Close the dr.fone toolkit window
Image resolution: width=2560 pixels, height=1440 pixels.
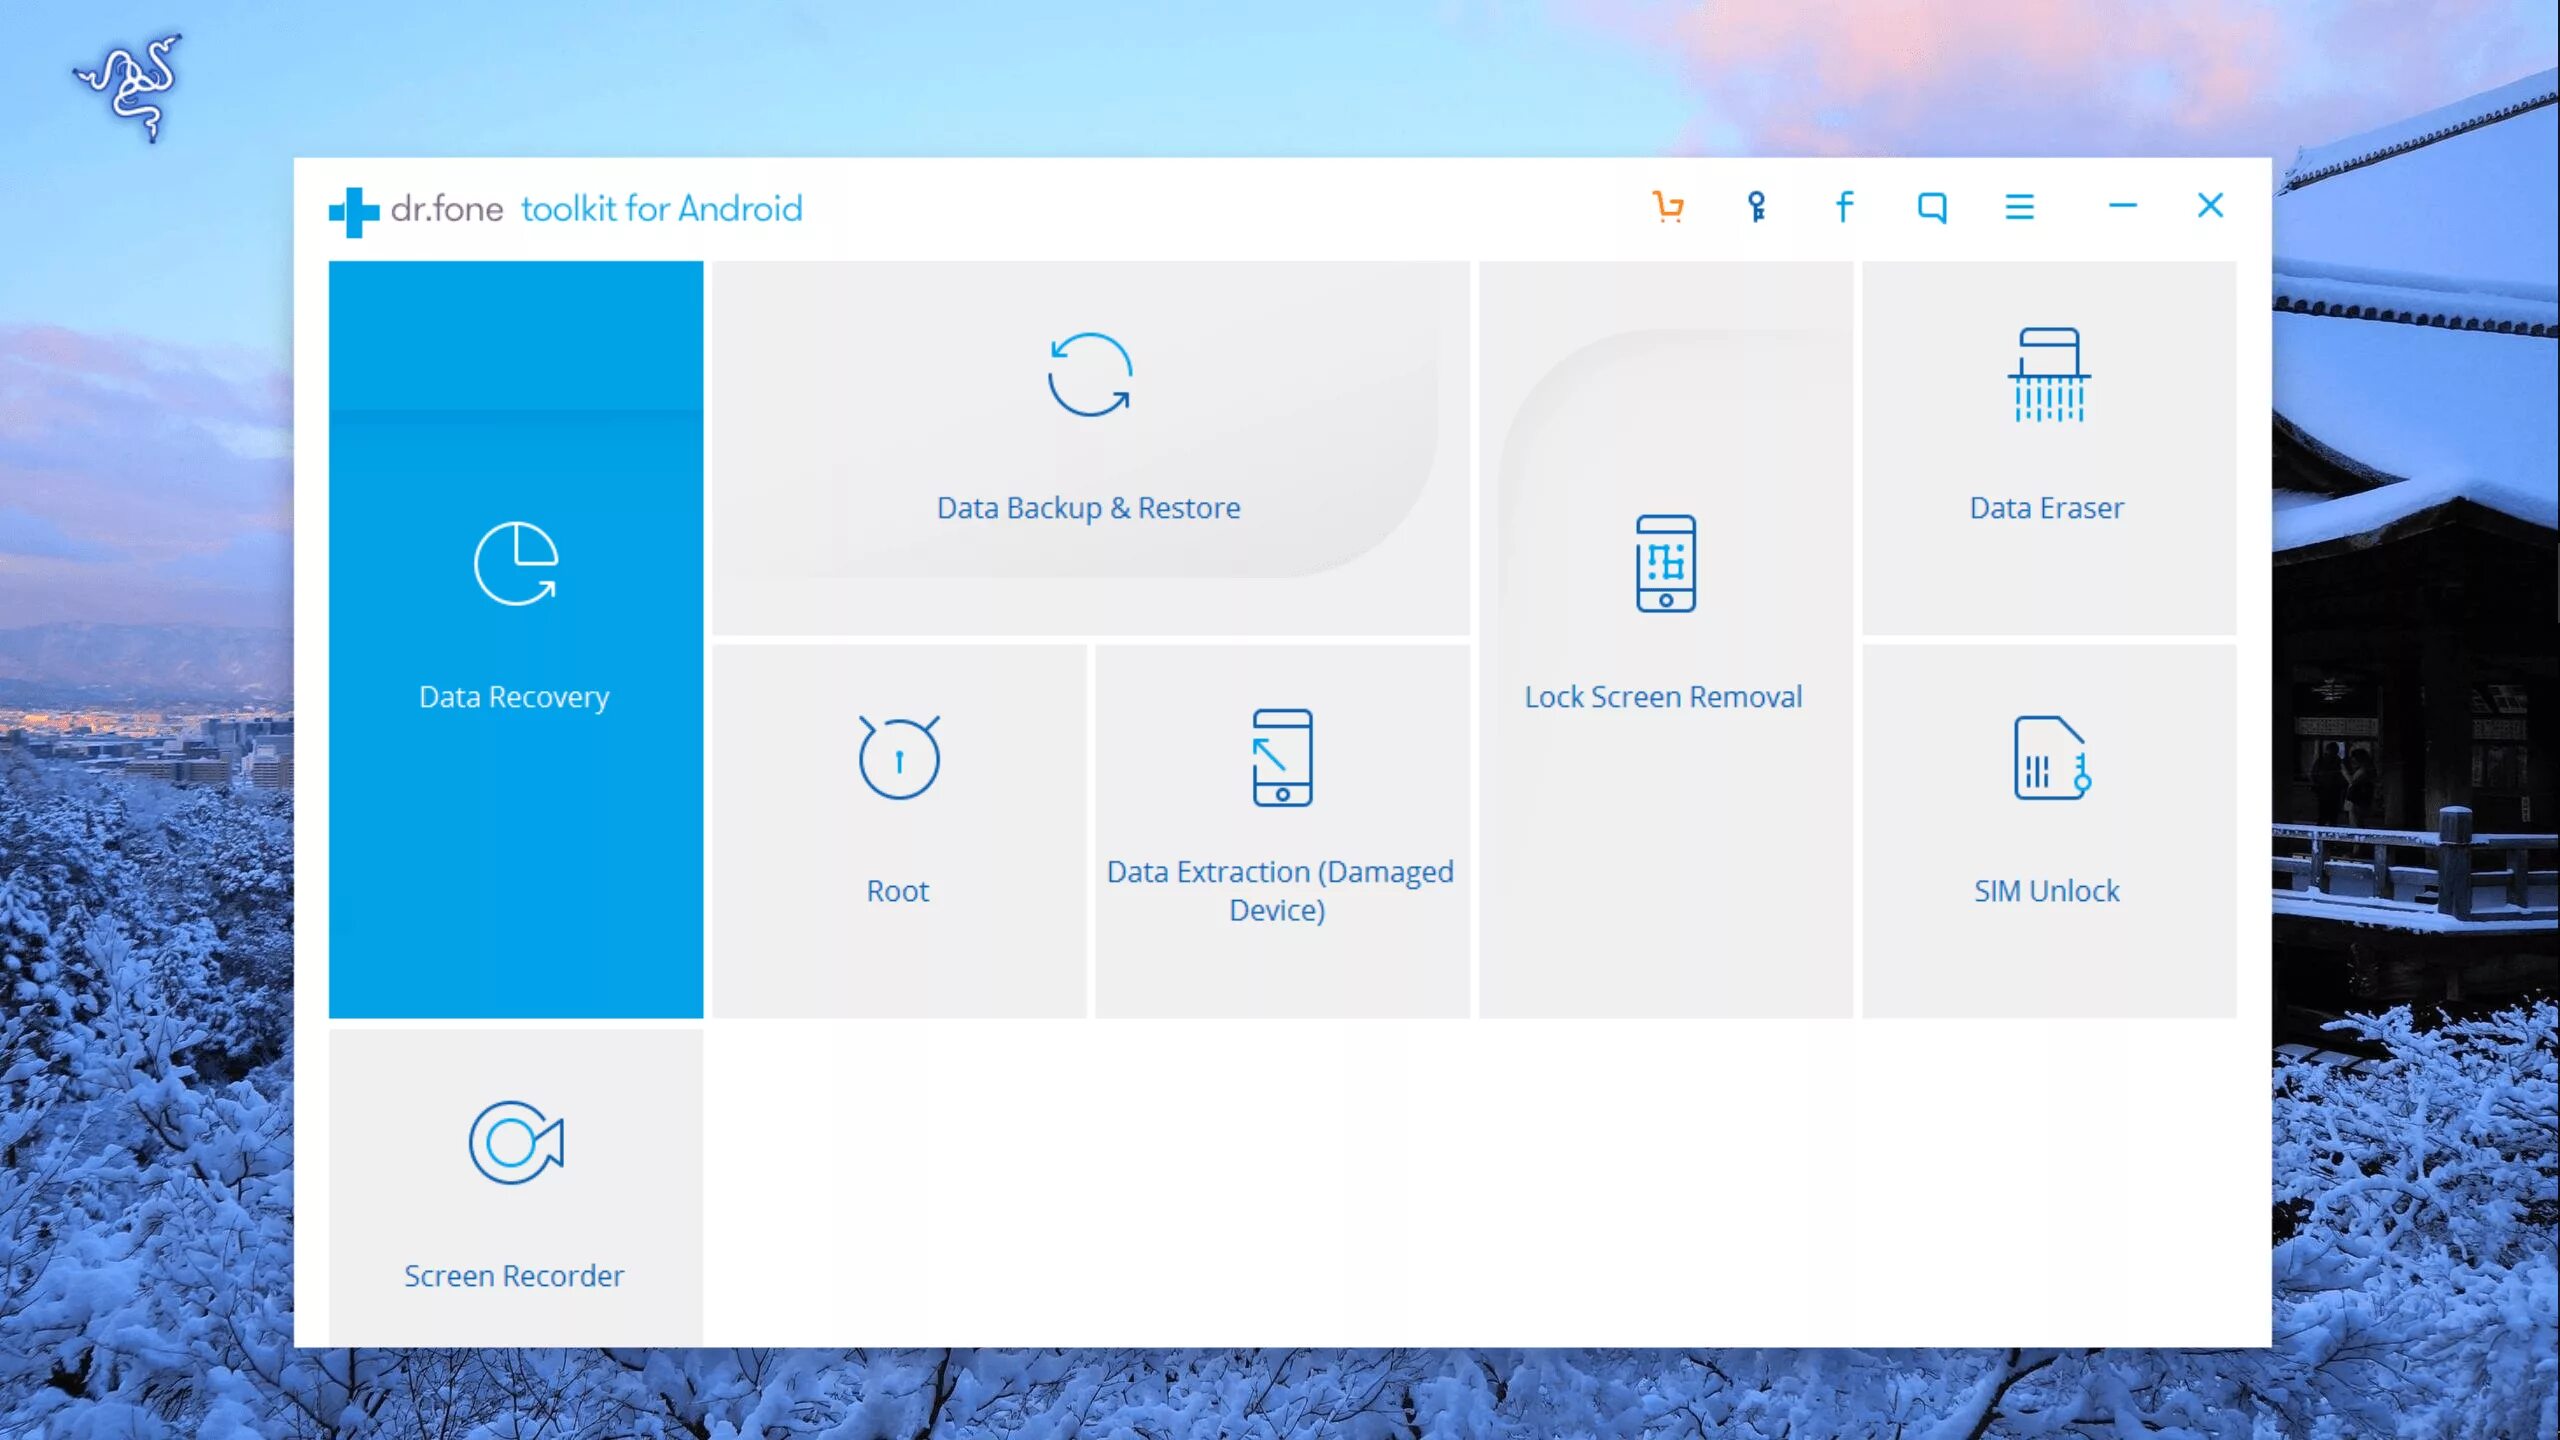point(2210,206)
